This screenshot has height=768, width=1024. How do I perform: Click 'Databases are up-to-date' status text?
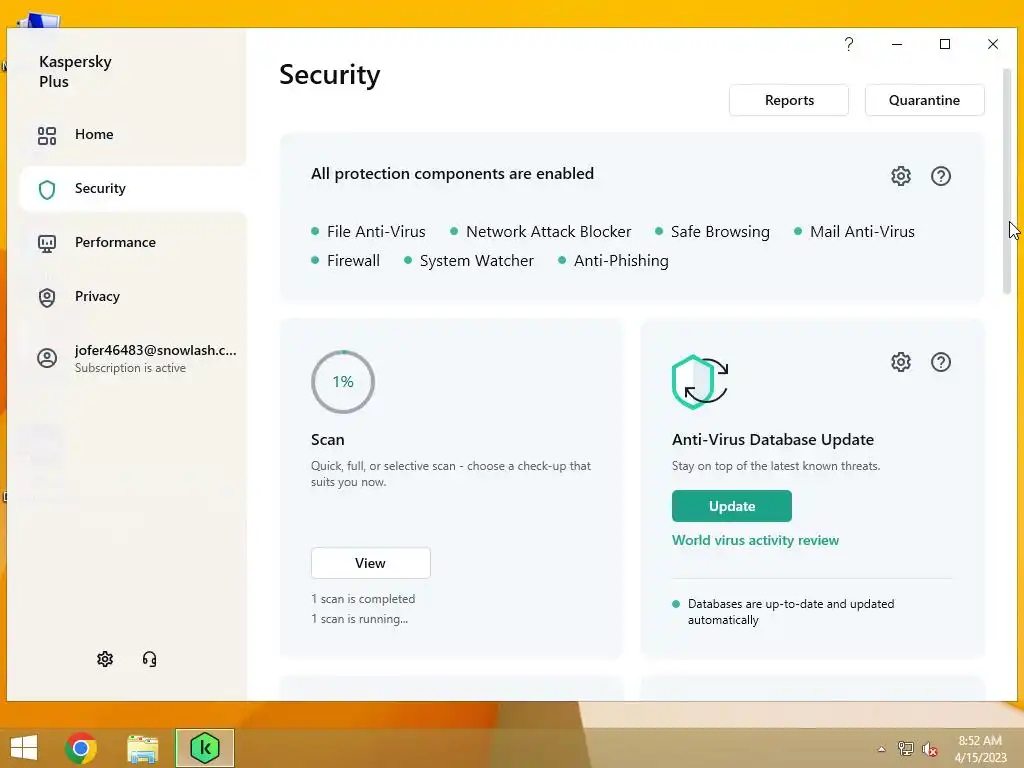pyautogui.click(x=791, y=612)
